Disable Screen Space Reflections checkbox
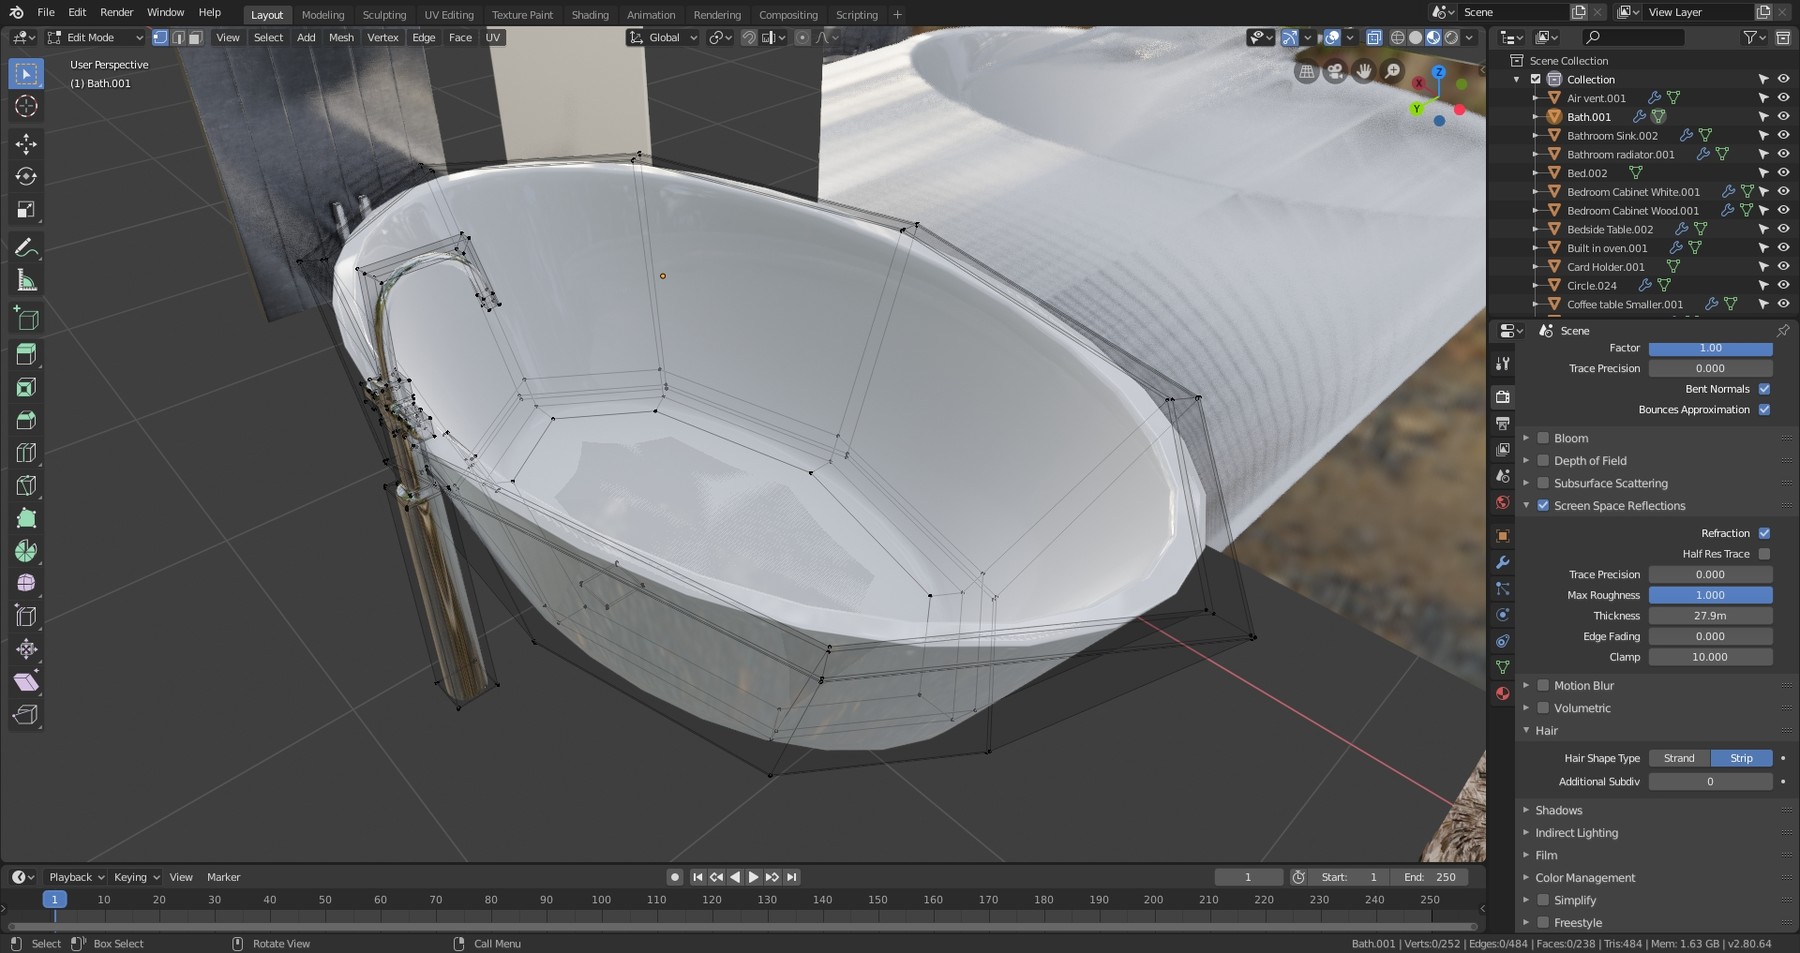1800x953 pixels. pyautogui.click(x=1543, y=506)
